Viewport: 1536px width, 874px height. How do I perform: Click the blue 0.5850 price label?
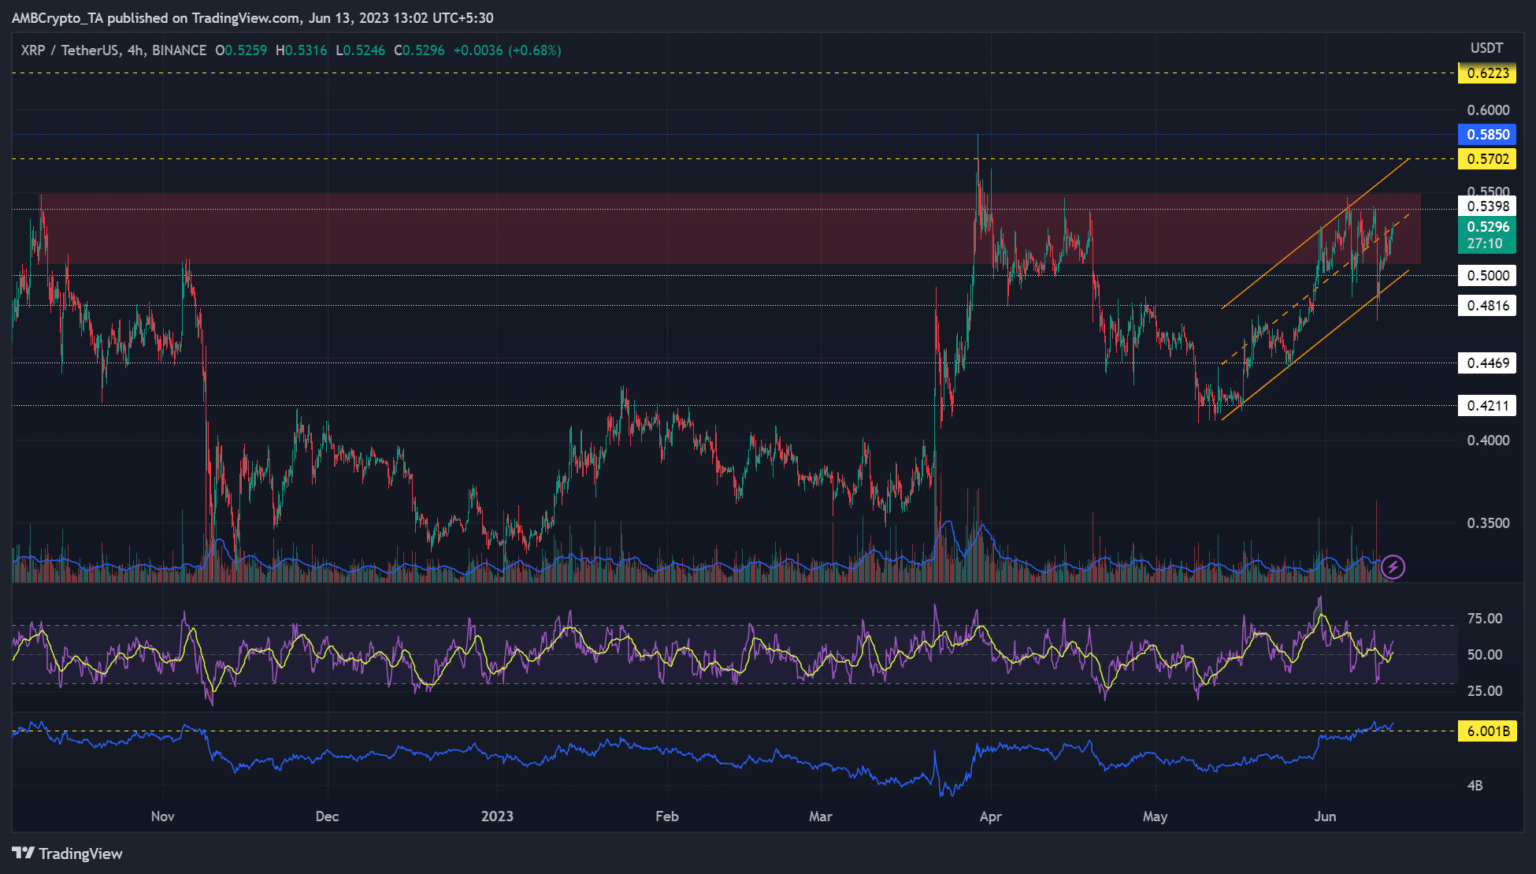(1487, 134)
